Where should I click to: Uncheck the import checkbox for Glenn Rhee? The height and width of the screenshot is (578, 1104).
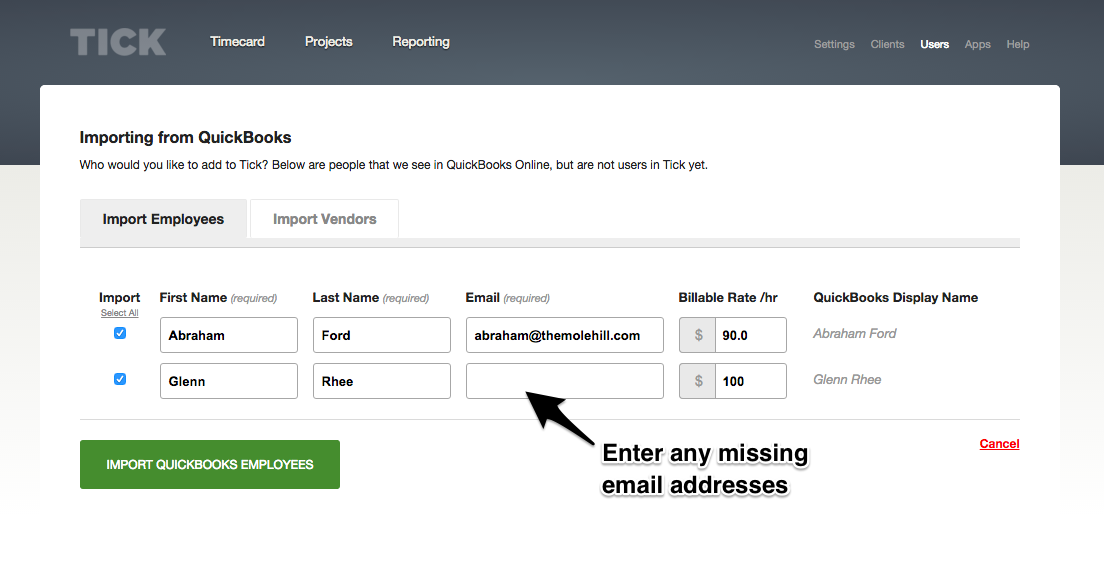point(119,379)
